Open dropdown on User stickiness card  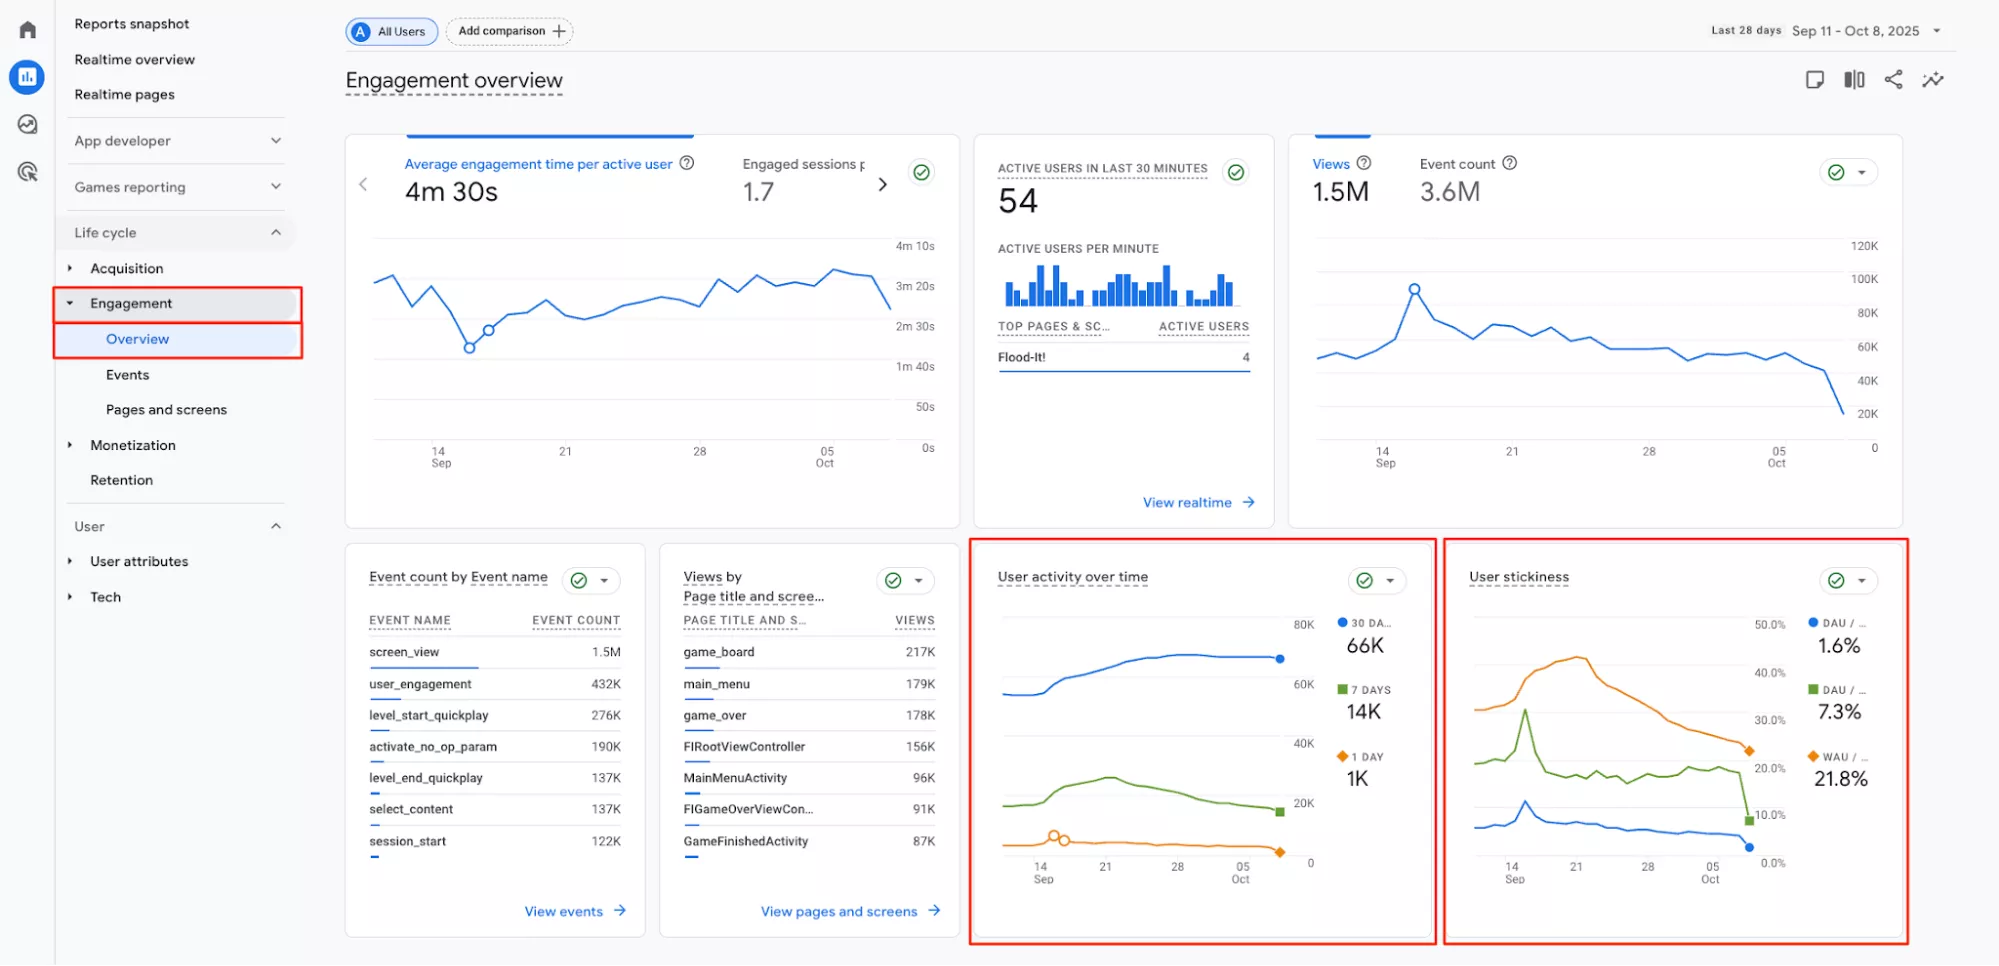click(x=1862, y=581)
